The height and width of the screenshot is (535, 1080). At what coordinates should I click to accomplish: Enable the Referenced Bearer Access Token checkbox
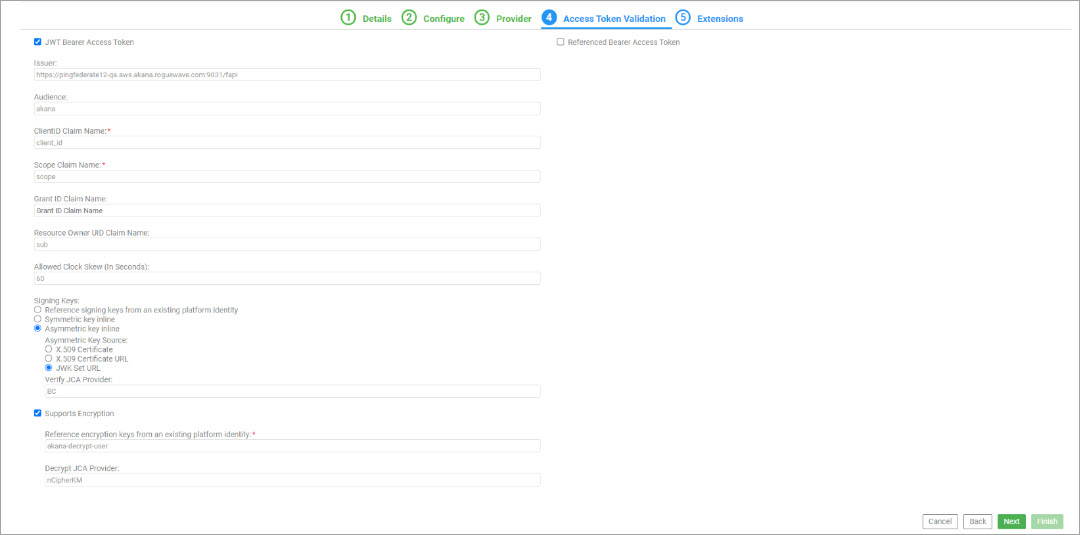tap(560, 42)
